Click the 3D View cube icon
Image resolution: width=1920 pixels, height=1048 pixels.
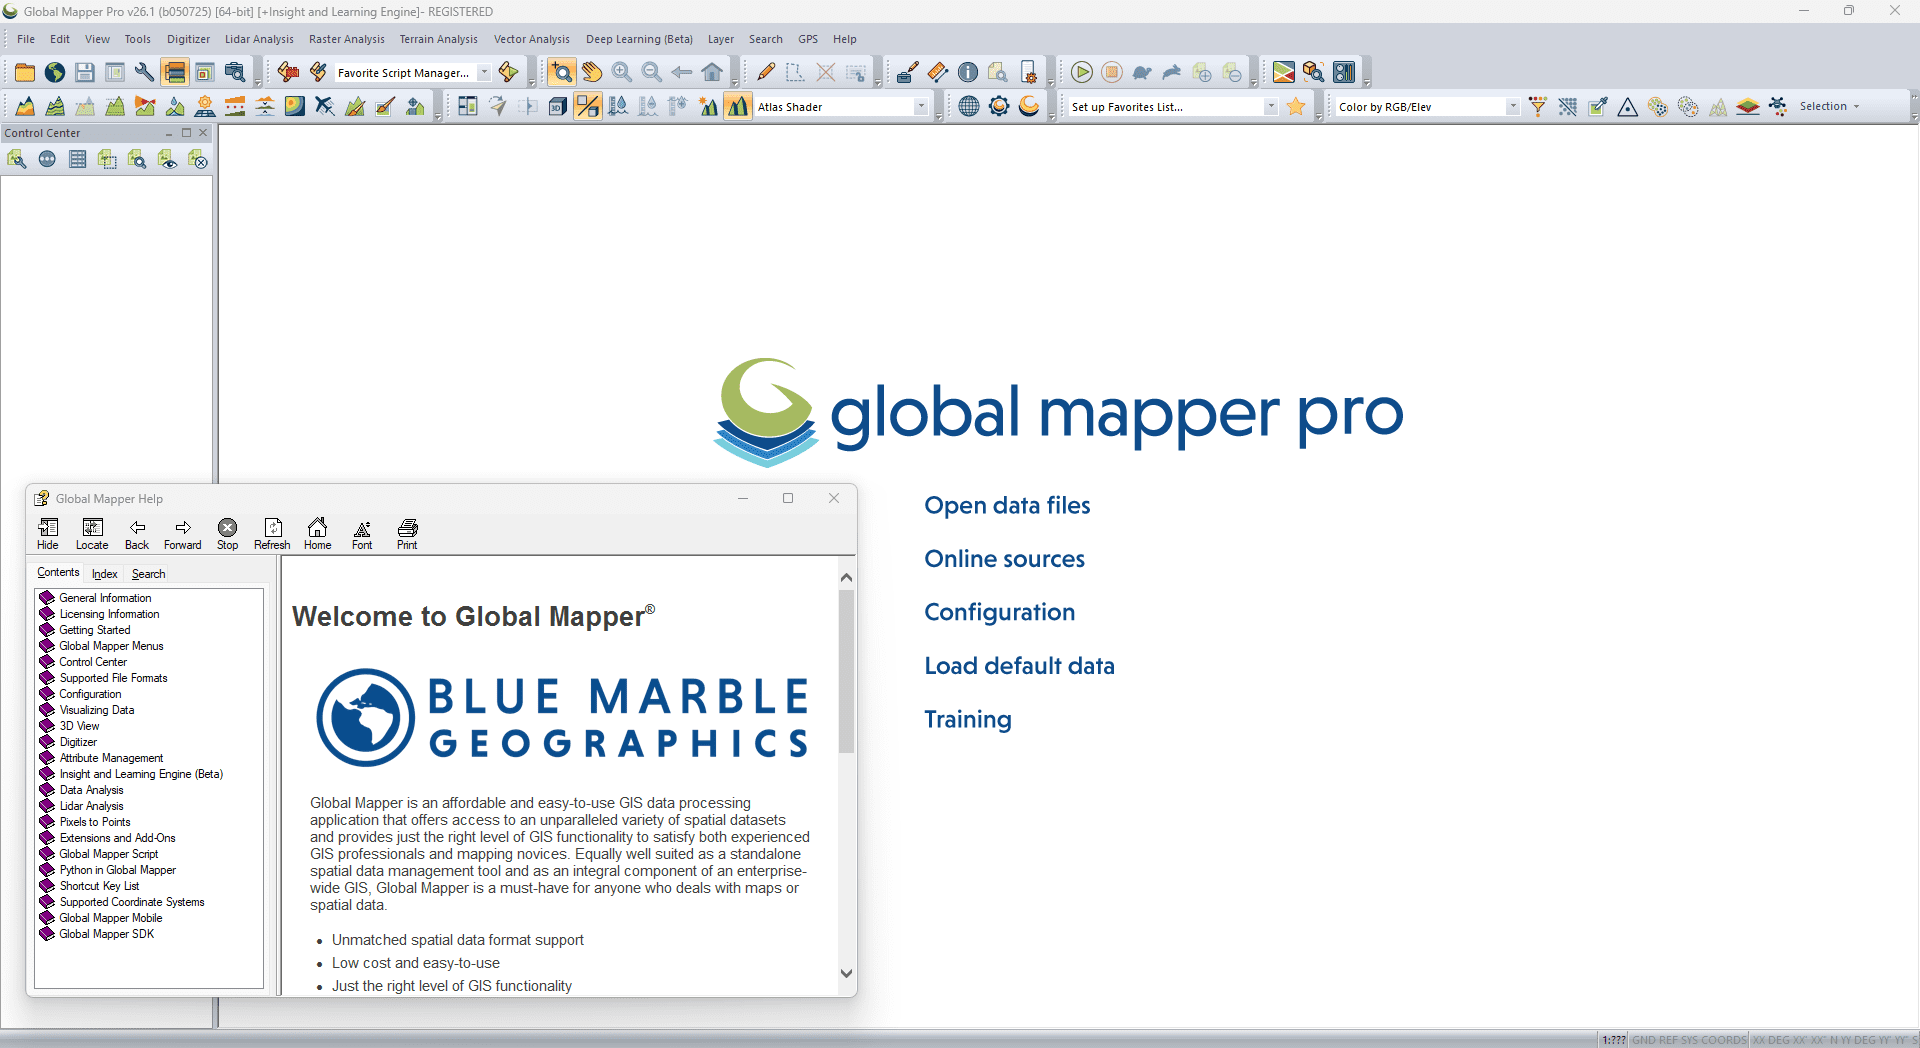click(558, 107)
